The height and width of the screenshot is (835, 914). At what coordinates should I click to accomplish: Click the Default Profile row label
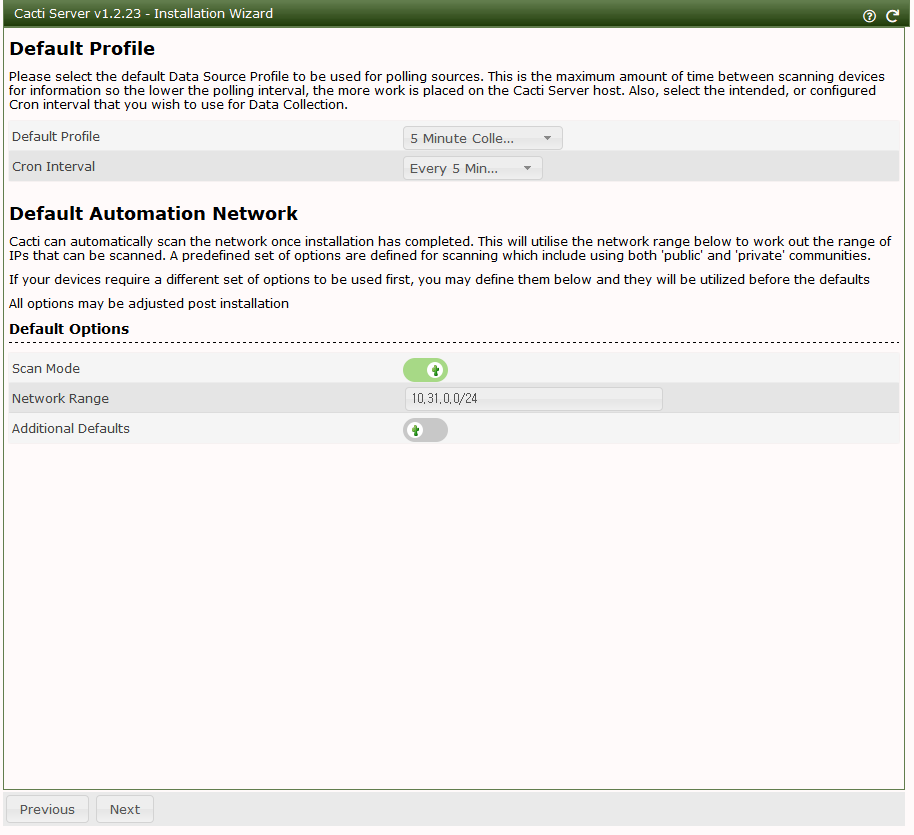point(56,136)
